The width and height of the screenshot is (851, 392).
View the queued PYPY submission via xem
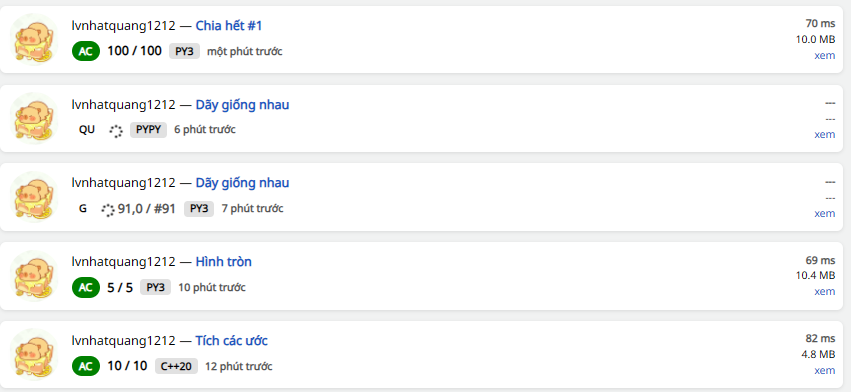[824, 134]
